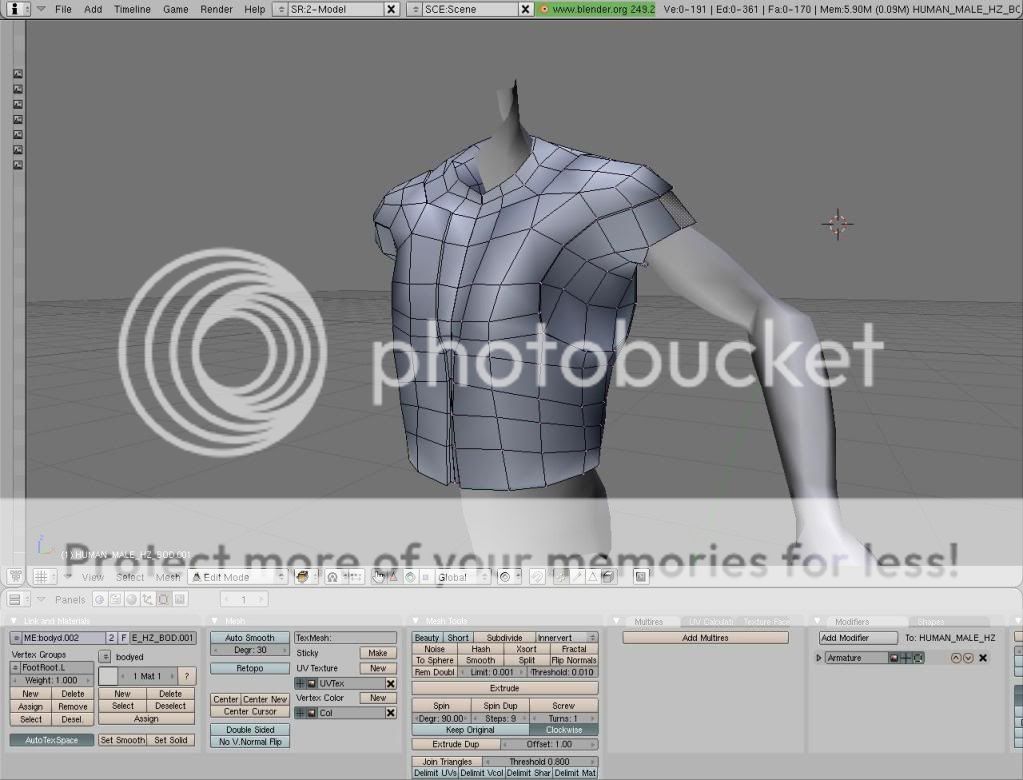This screenshot has height=780, width=1023.
Task: Click the Extrude button
Action: 504,688
